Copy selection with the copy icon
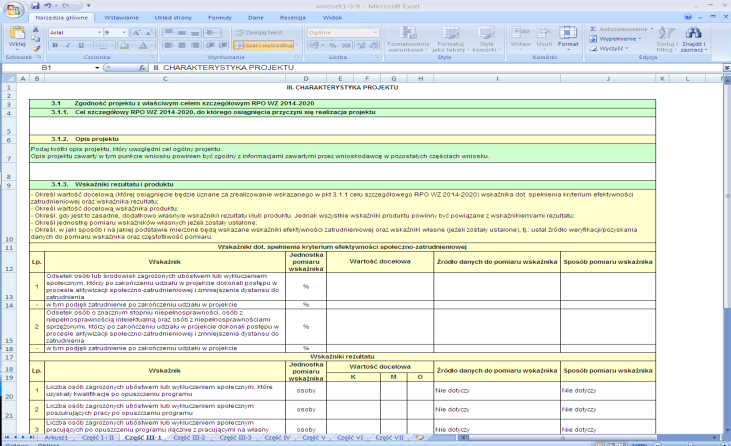731x446 pixels. (36, 39)
